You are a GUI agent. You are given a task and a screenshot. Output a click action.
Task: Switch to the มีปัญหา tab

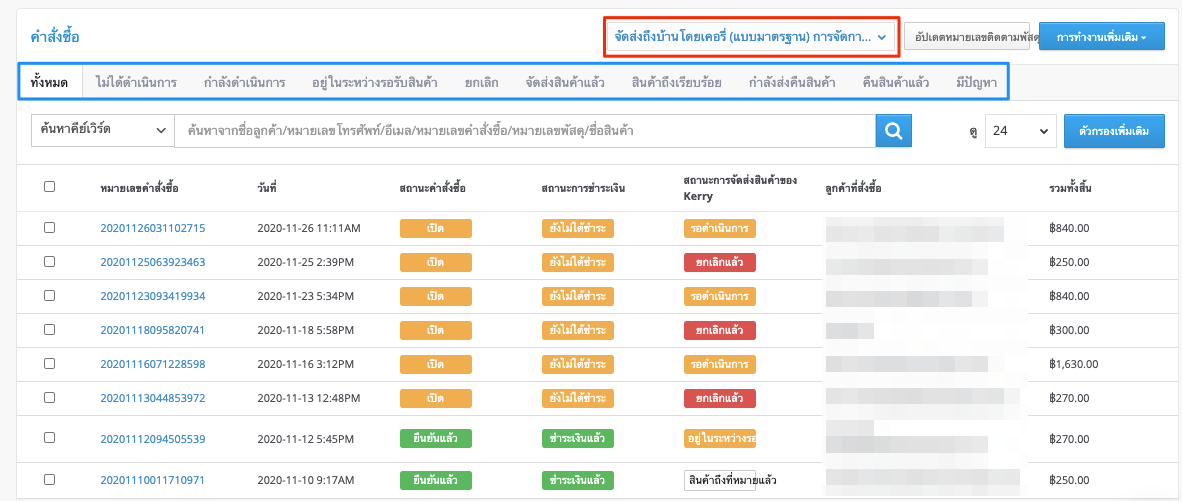pos(975,83)
